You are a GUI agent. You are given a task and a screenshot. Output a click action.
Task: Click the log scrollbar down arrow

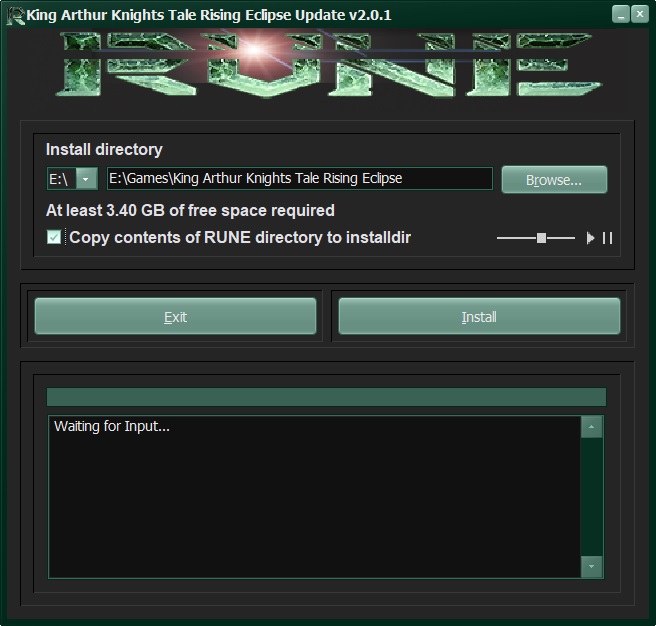[x=592, y=566]
